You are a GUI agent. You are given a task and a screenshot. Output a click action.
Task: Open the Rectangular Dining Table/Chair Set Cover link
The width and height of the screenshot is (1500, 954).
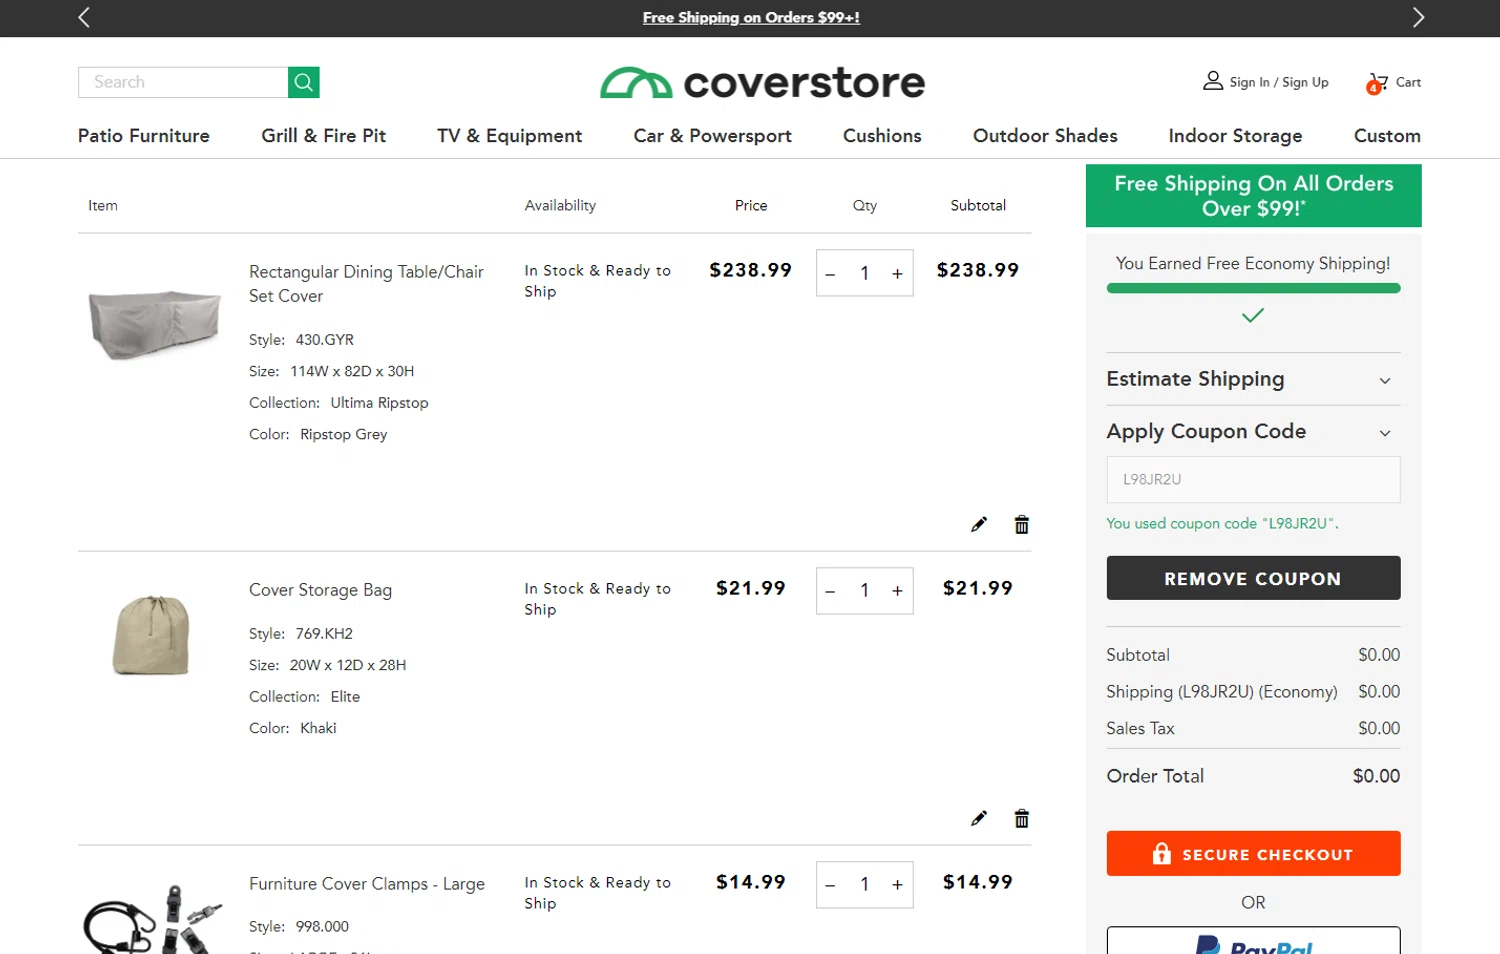coord(366,284)
